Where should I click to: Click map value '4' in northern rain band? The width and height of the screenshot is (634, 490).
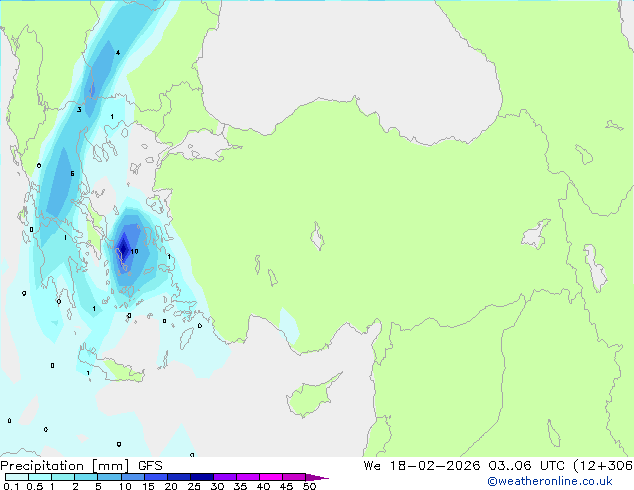(x=118, y=53)
